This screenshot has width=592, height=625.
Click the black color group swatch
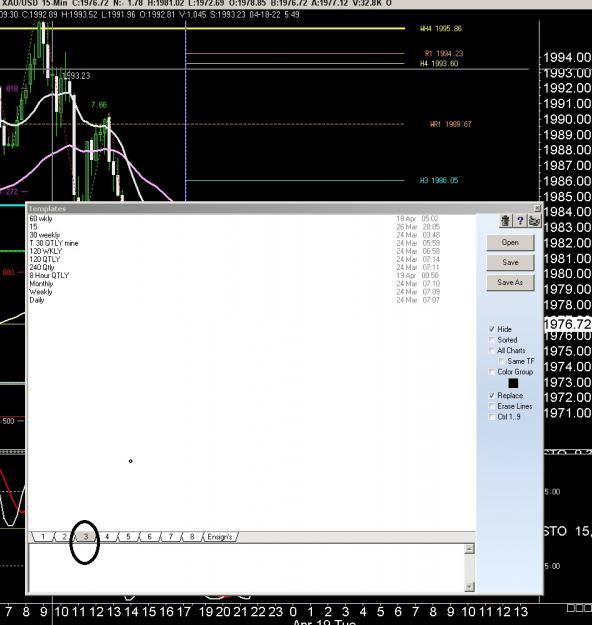(x=513, y=383)
